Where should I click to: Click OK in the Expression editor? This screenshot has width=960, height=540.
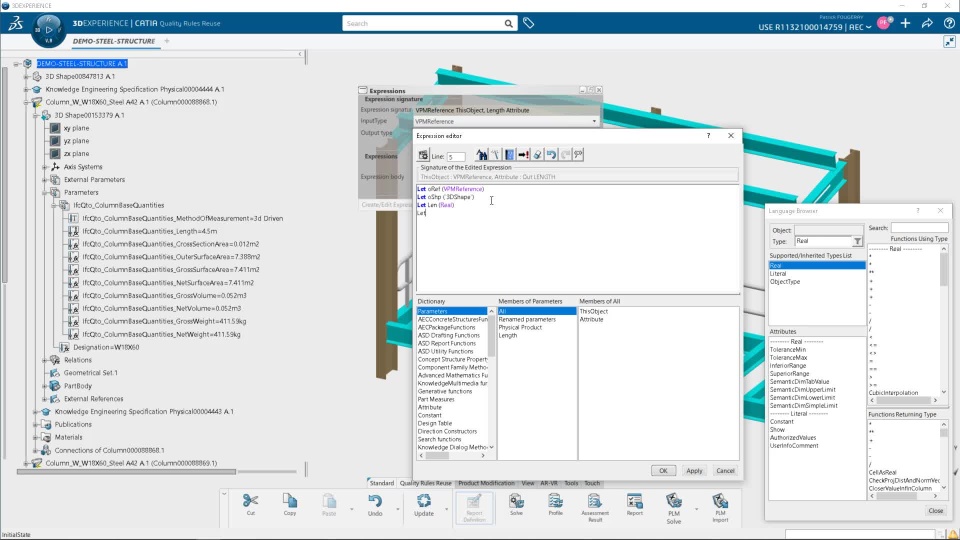click(x=663, y=470)
